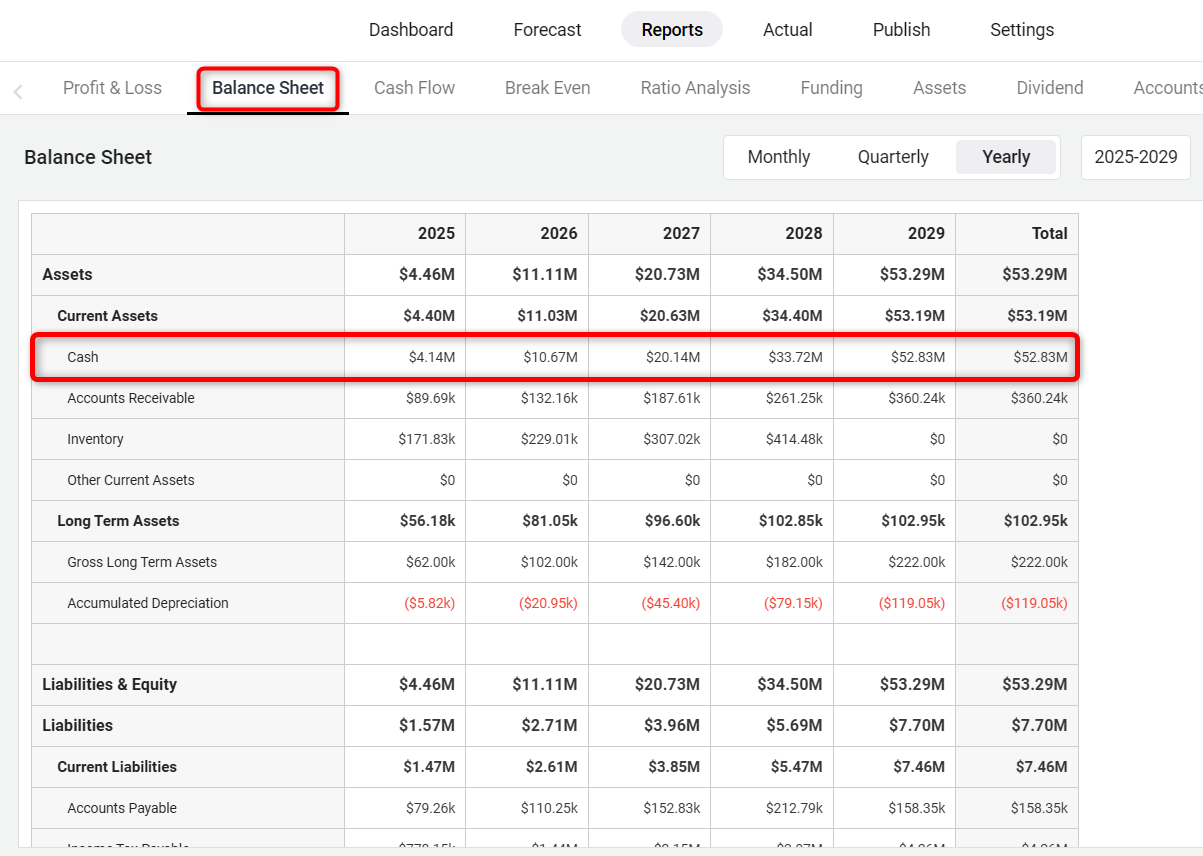
Task: Switch to the Profit & Loss tab
Action: point(112,88)
